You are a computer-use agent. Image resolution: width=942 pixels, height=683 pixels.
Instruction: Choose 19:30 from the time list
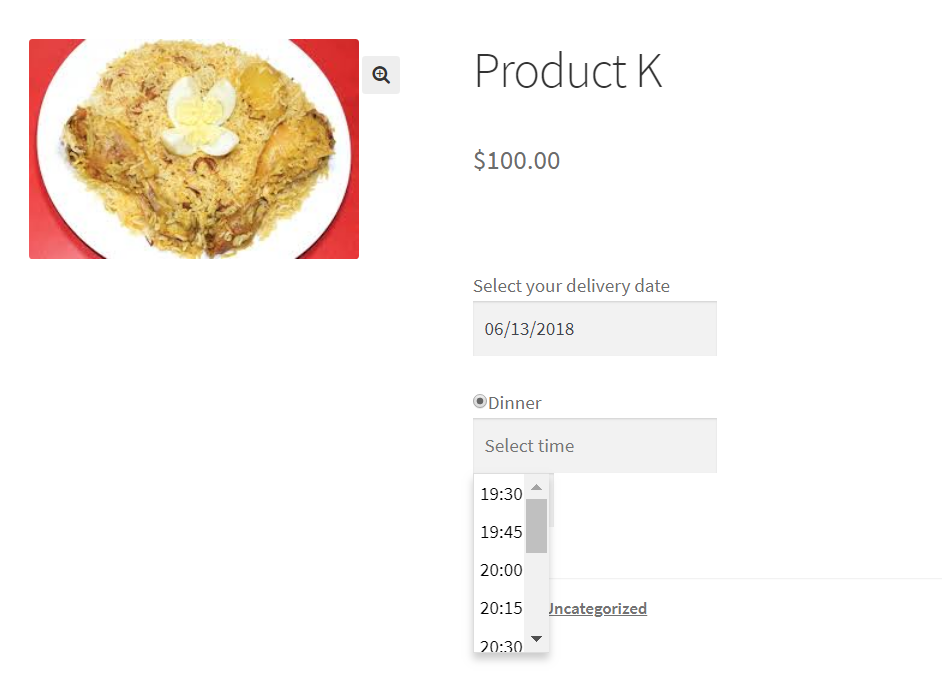click(x=500, y=494)
